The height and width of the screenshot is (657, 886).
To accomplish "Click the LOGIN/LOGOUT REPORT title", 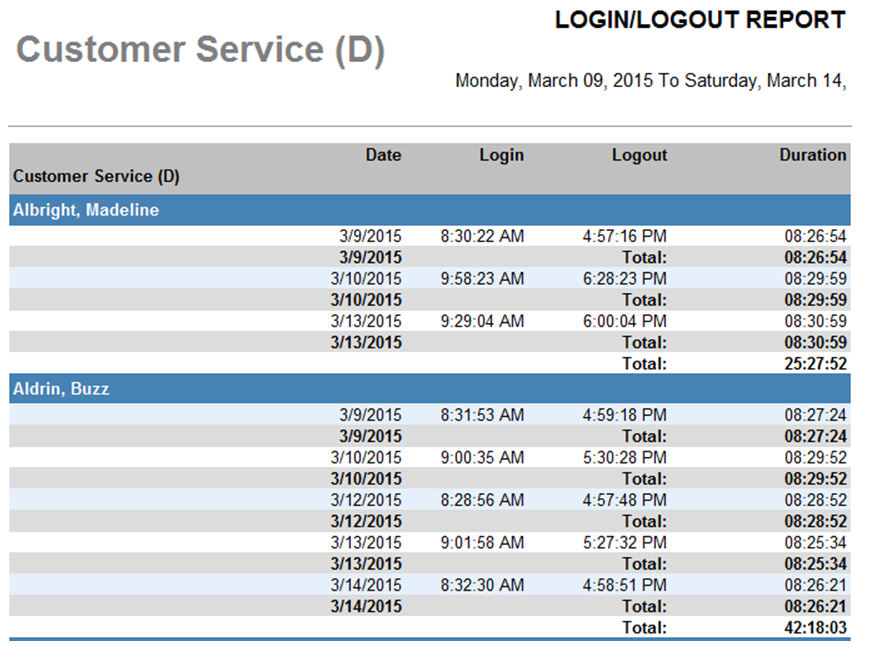I will click(x=700, y=20).
